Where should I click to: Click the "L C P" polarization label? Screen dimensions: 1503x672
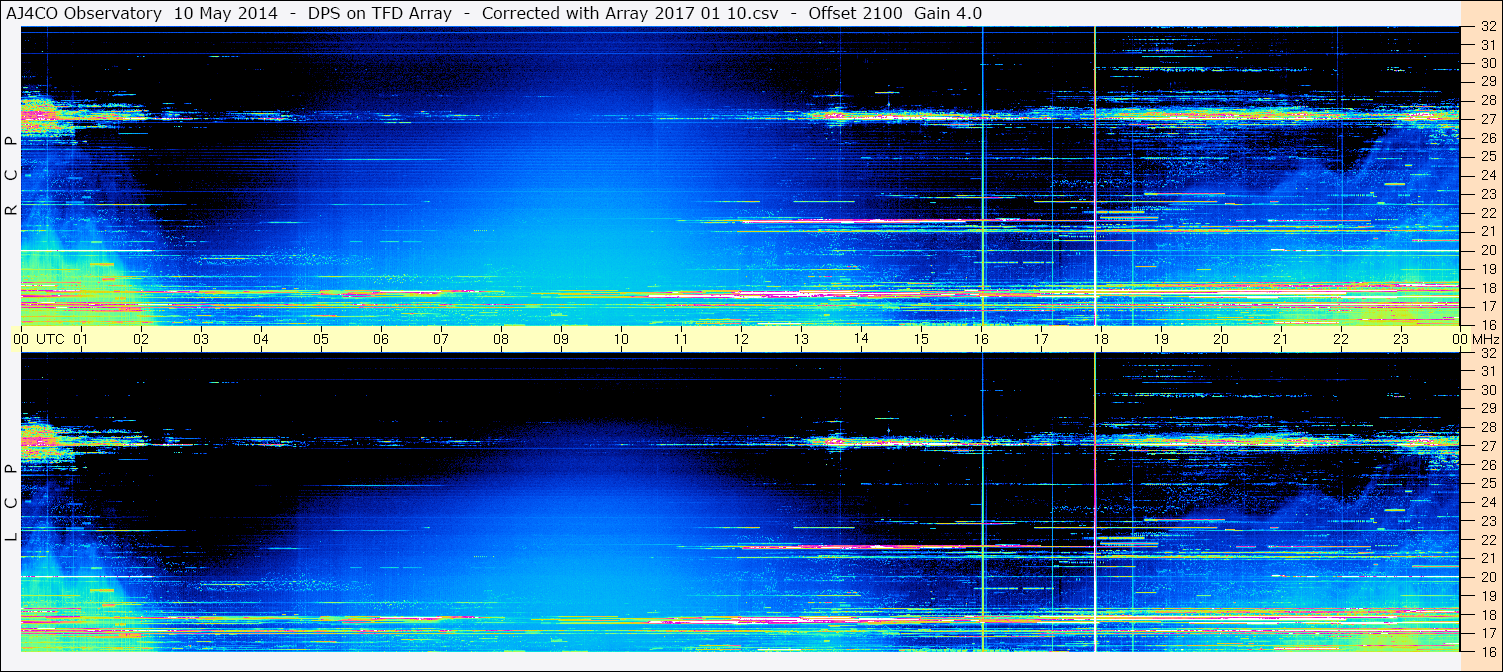point(11,503)
